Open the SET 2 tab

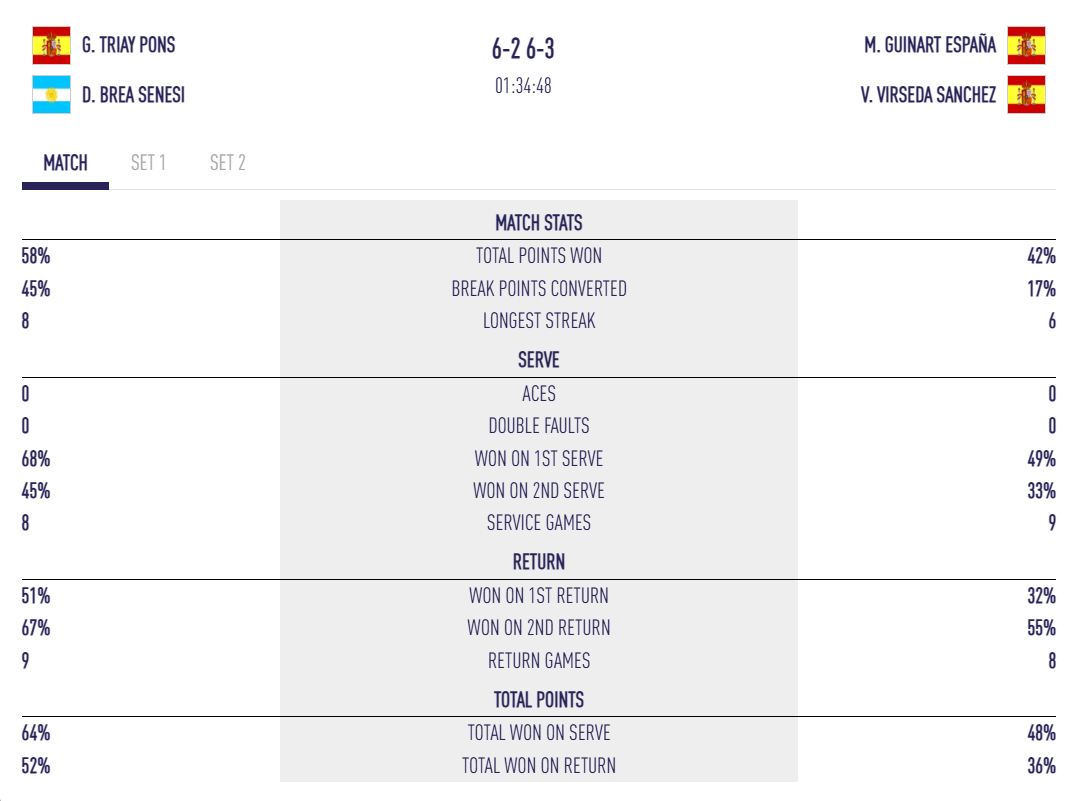pyautogui.click(x=227, y=163)
